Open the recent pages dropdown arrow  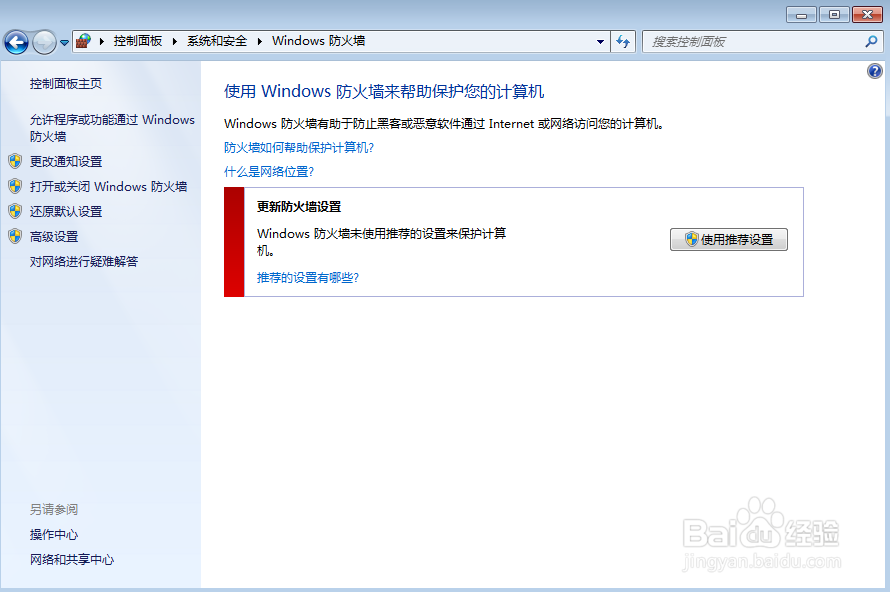(64, 43)
